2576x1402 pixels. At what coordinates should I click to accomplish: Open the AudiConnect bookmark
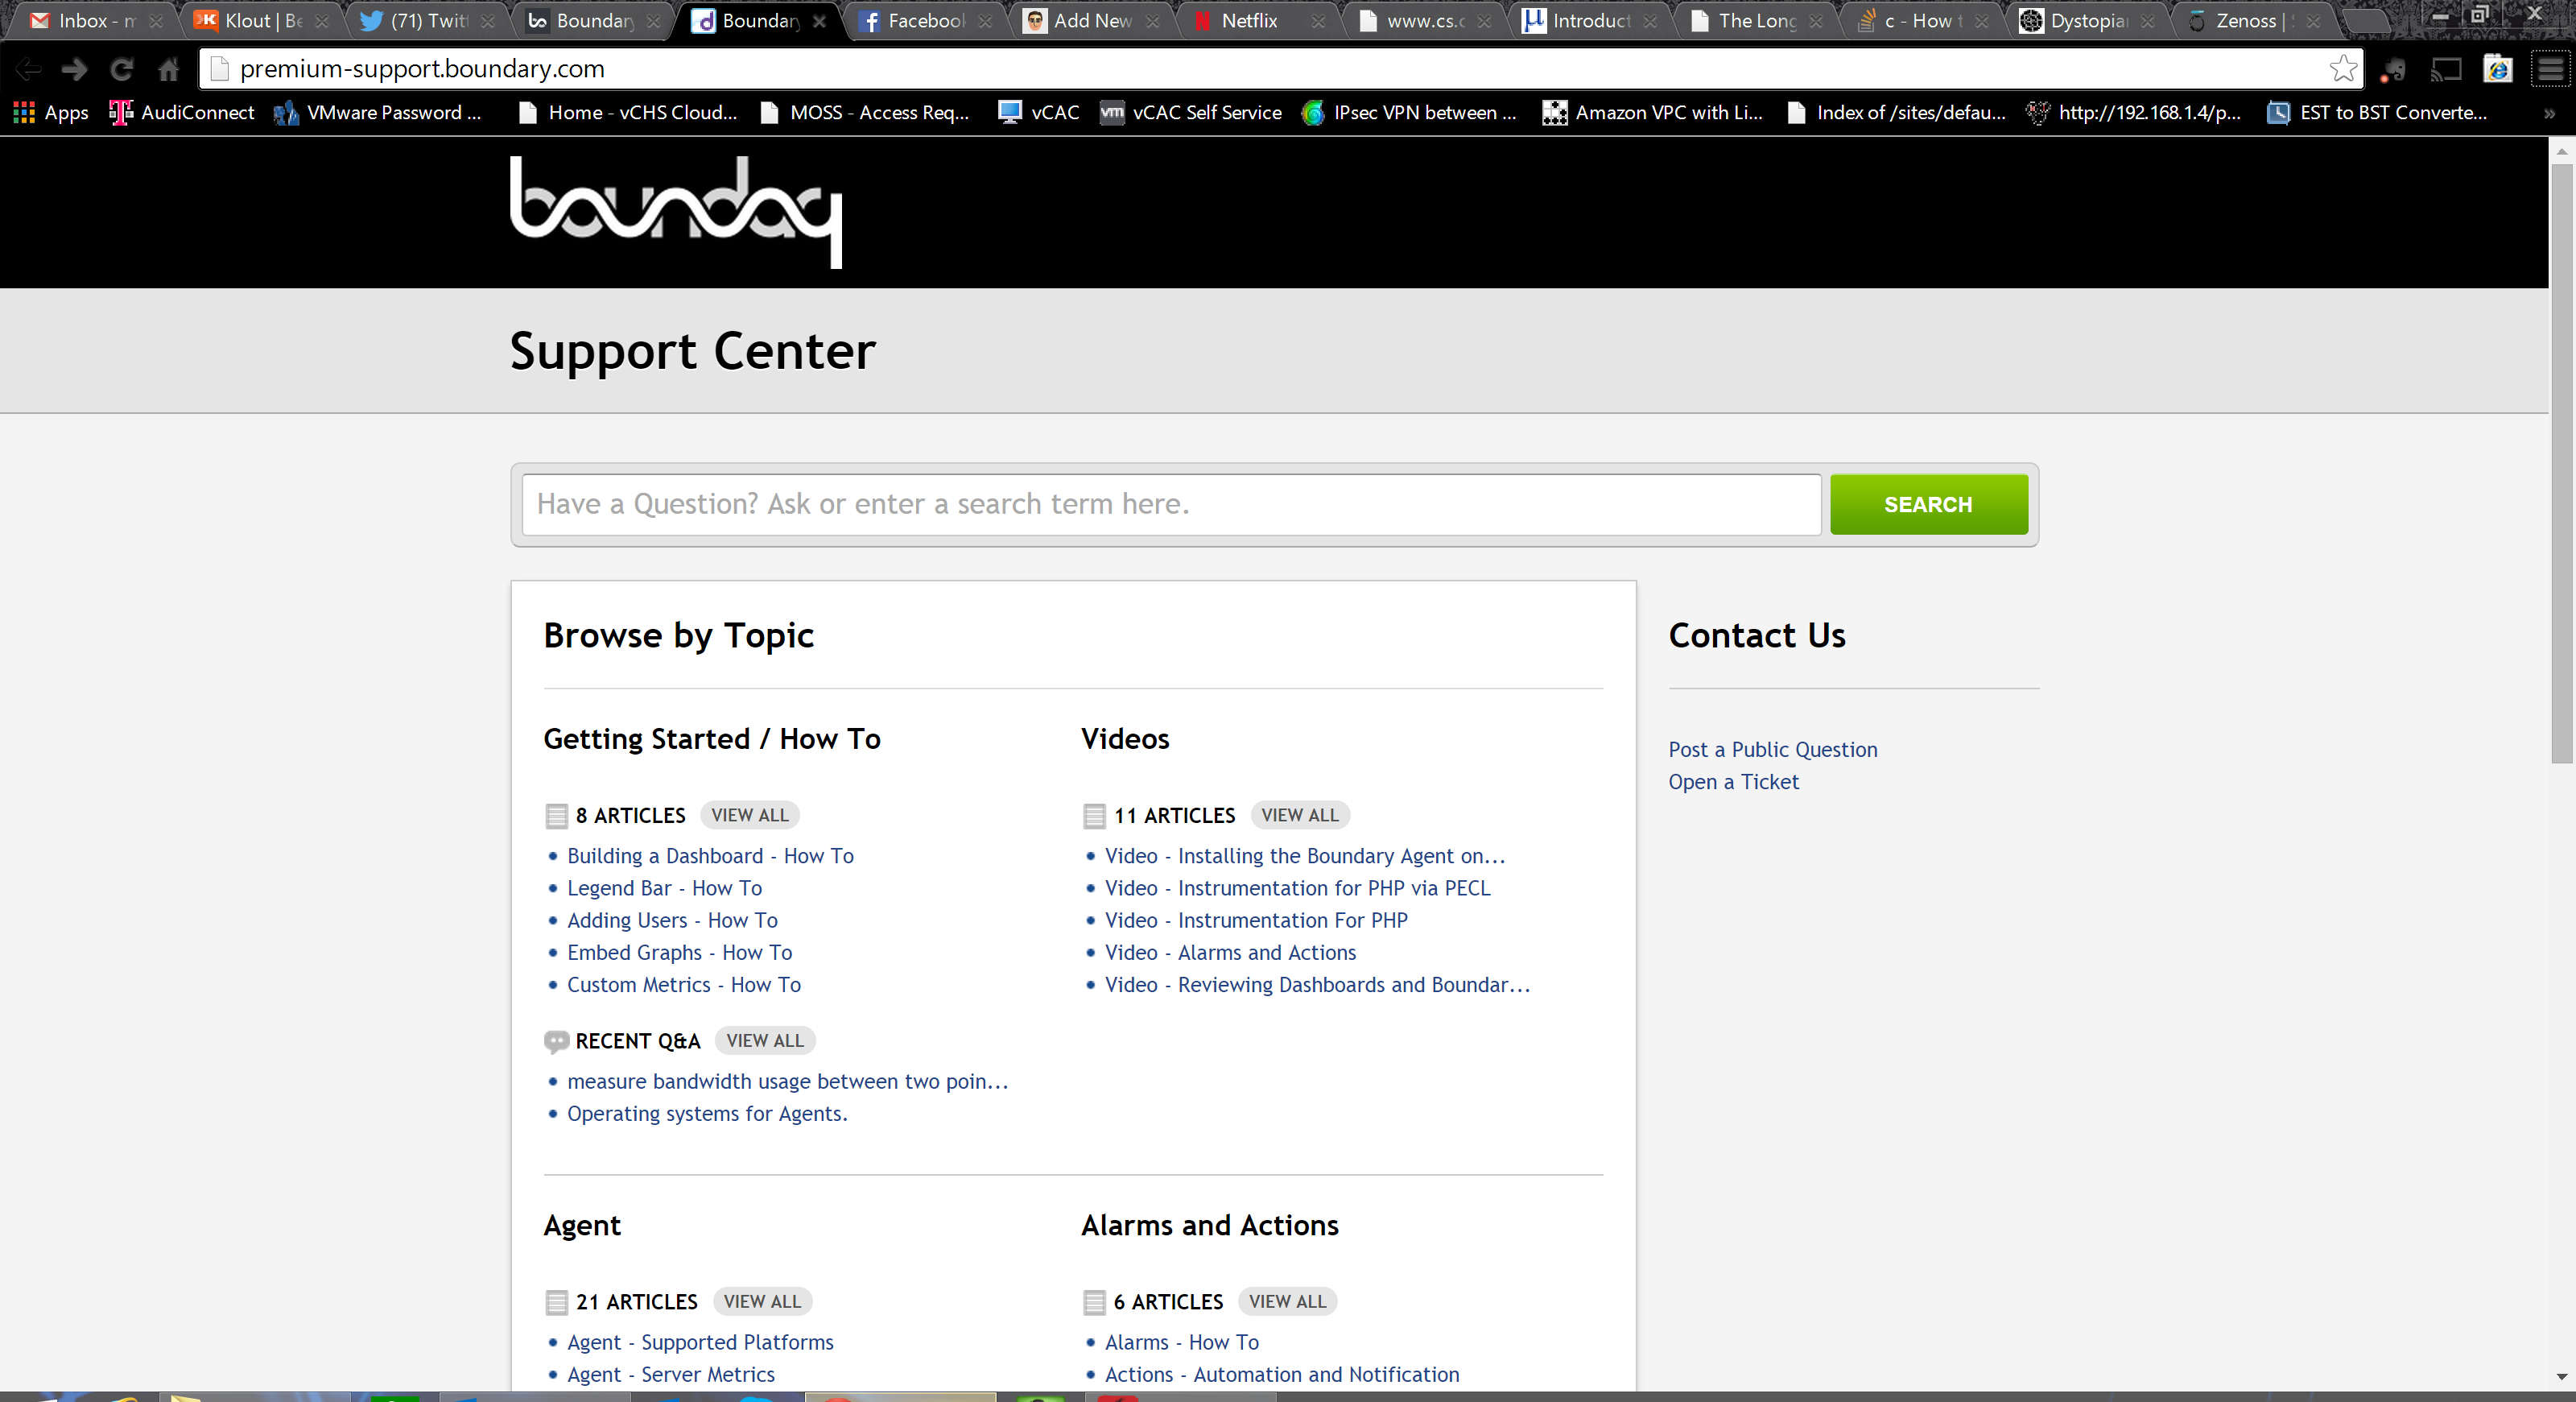coord(182,113)
